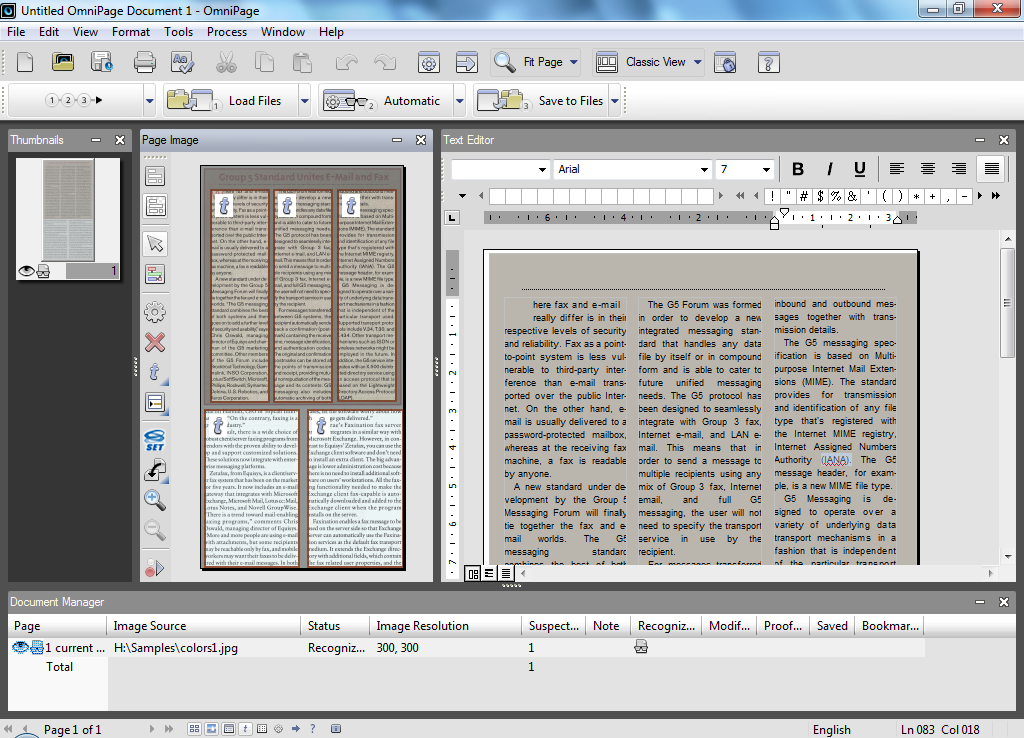Click the Text Editor vertical scrollbar thumb

click(1007, 302)
